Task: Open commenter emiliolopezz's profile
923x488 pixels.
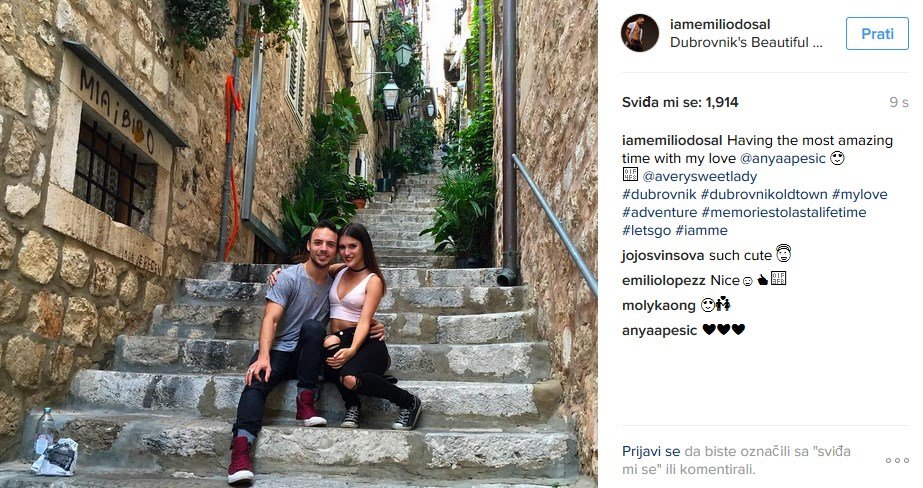Action: click(663, 281)
